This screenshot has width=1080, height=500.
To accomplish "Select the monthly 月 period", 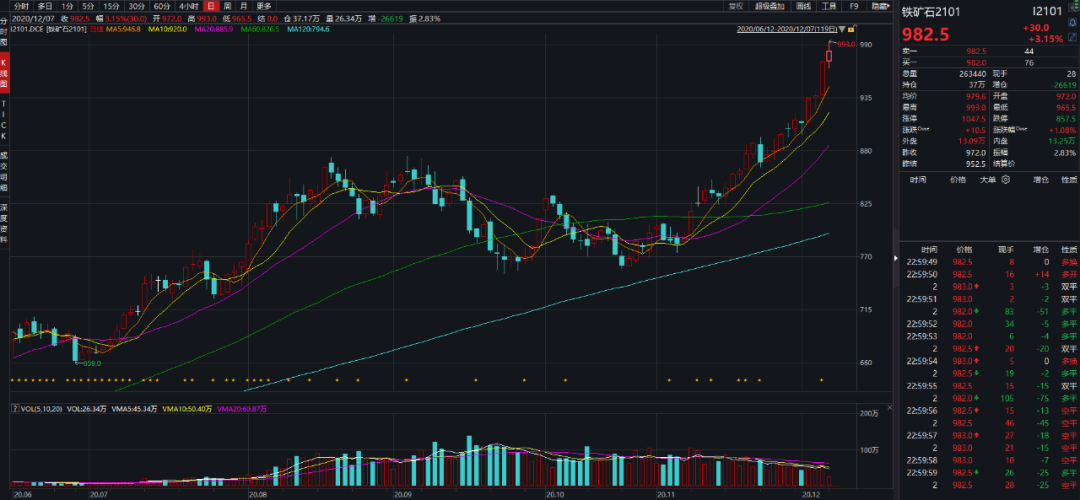I will tap(244, 6).
